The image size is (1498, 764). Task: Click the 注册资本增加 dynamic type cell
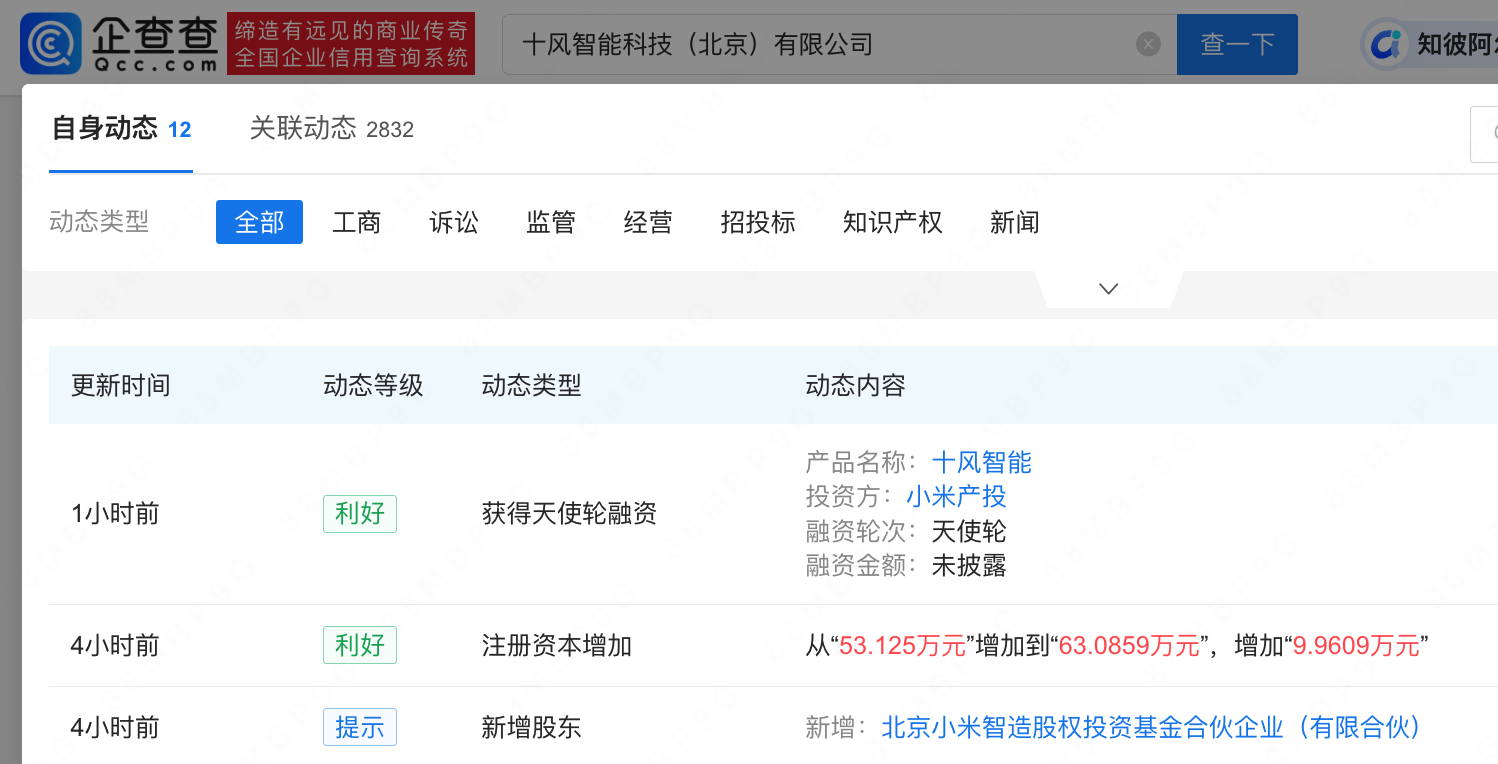[x=557, y=645]
